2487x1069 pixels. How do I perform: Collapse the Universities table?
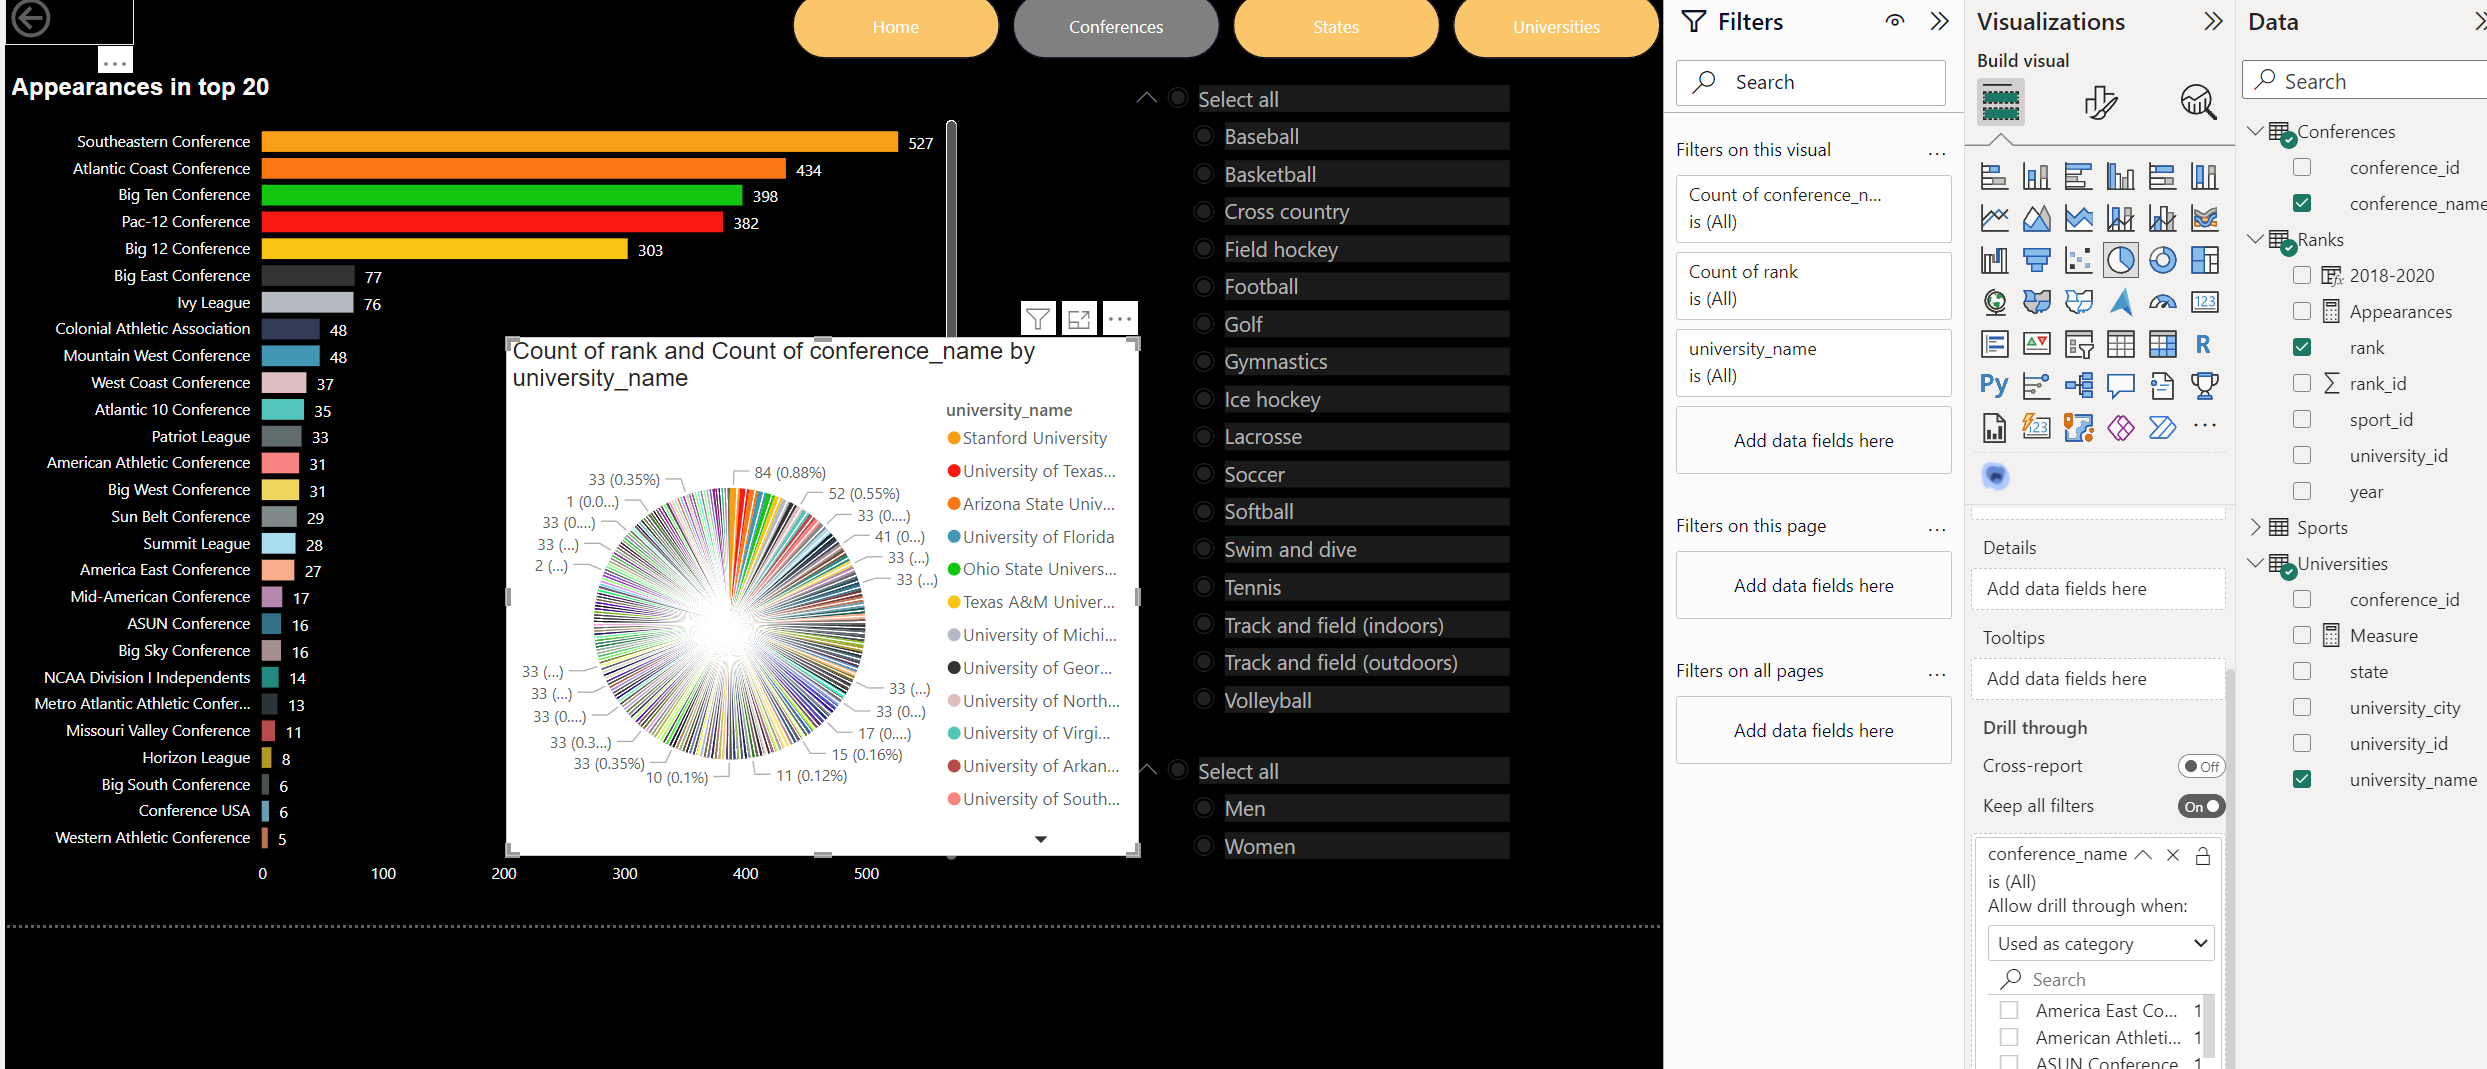2255,563
